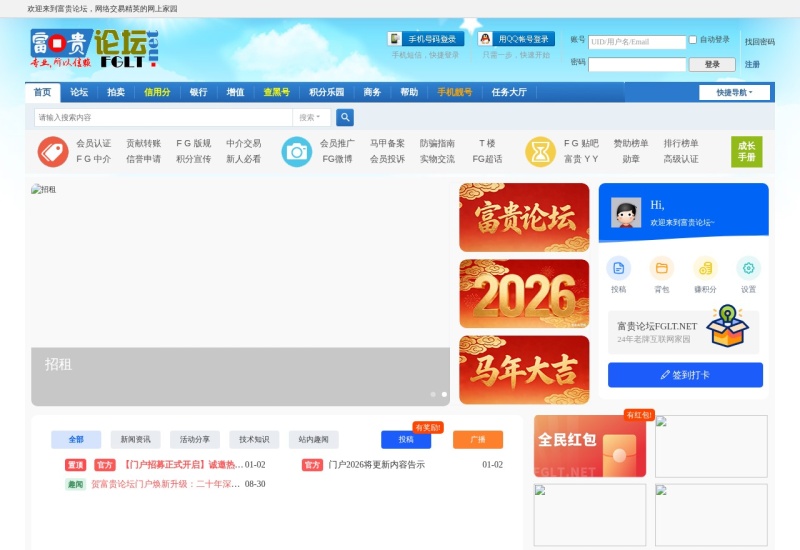The width and height of the screenshot is (800, 550).
Task: Open the 信用分 menu item
Action: coord(157,92)
